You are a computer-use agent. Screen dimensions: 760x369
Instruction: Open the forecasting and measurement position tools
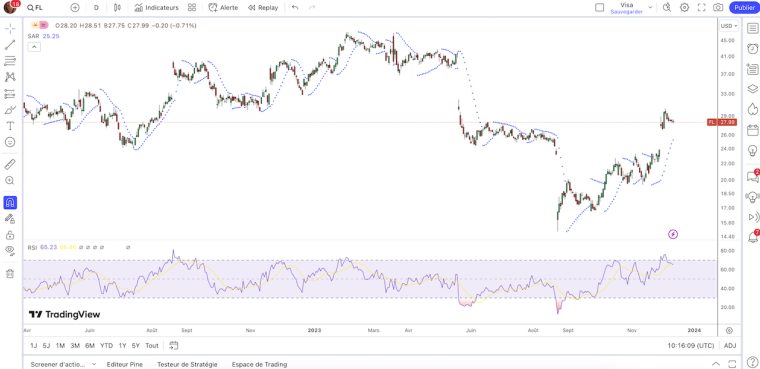click(x=10, y=94)
